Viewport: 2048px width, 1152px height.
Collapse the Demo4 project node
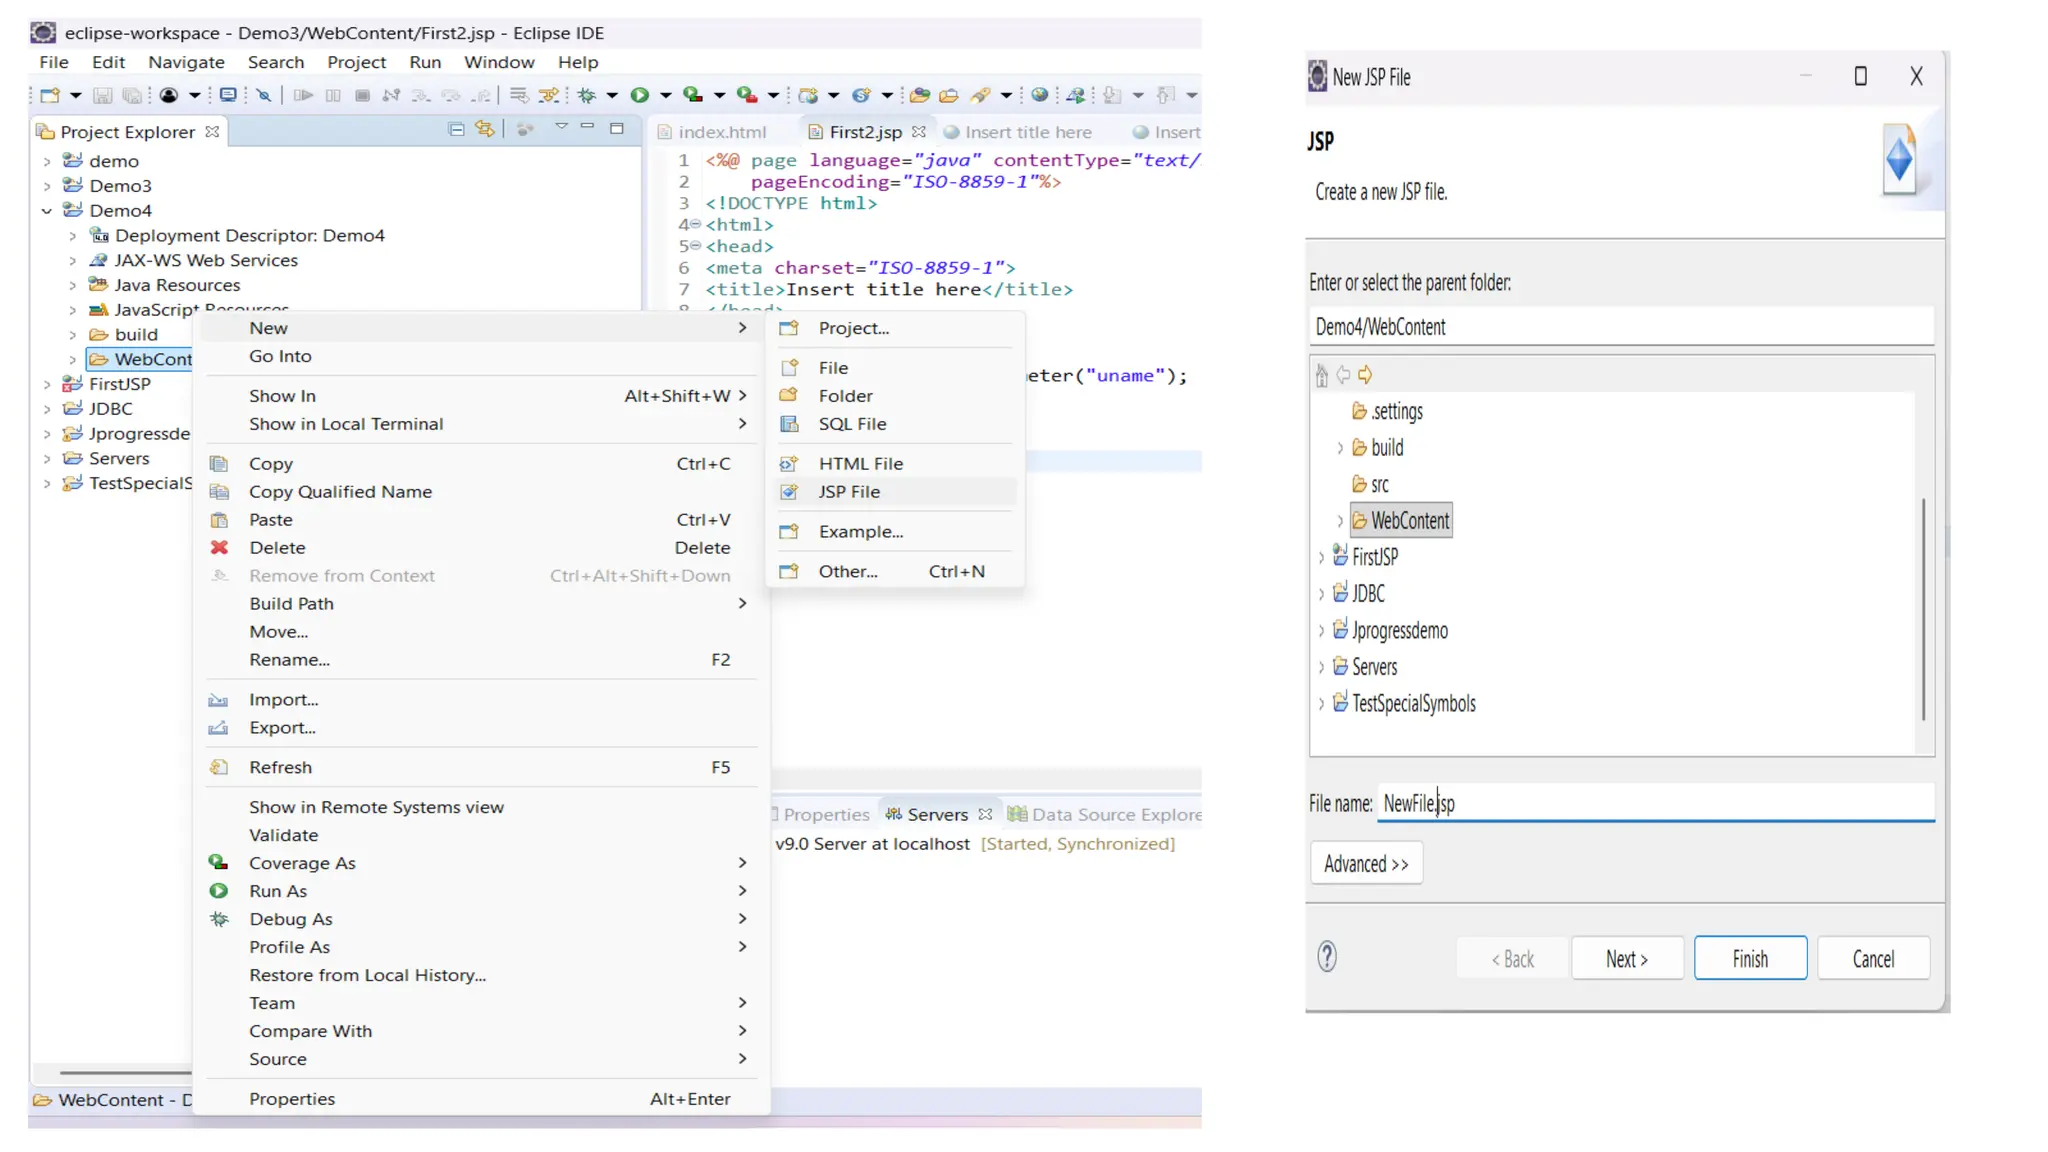47,211
